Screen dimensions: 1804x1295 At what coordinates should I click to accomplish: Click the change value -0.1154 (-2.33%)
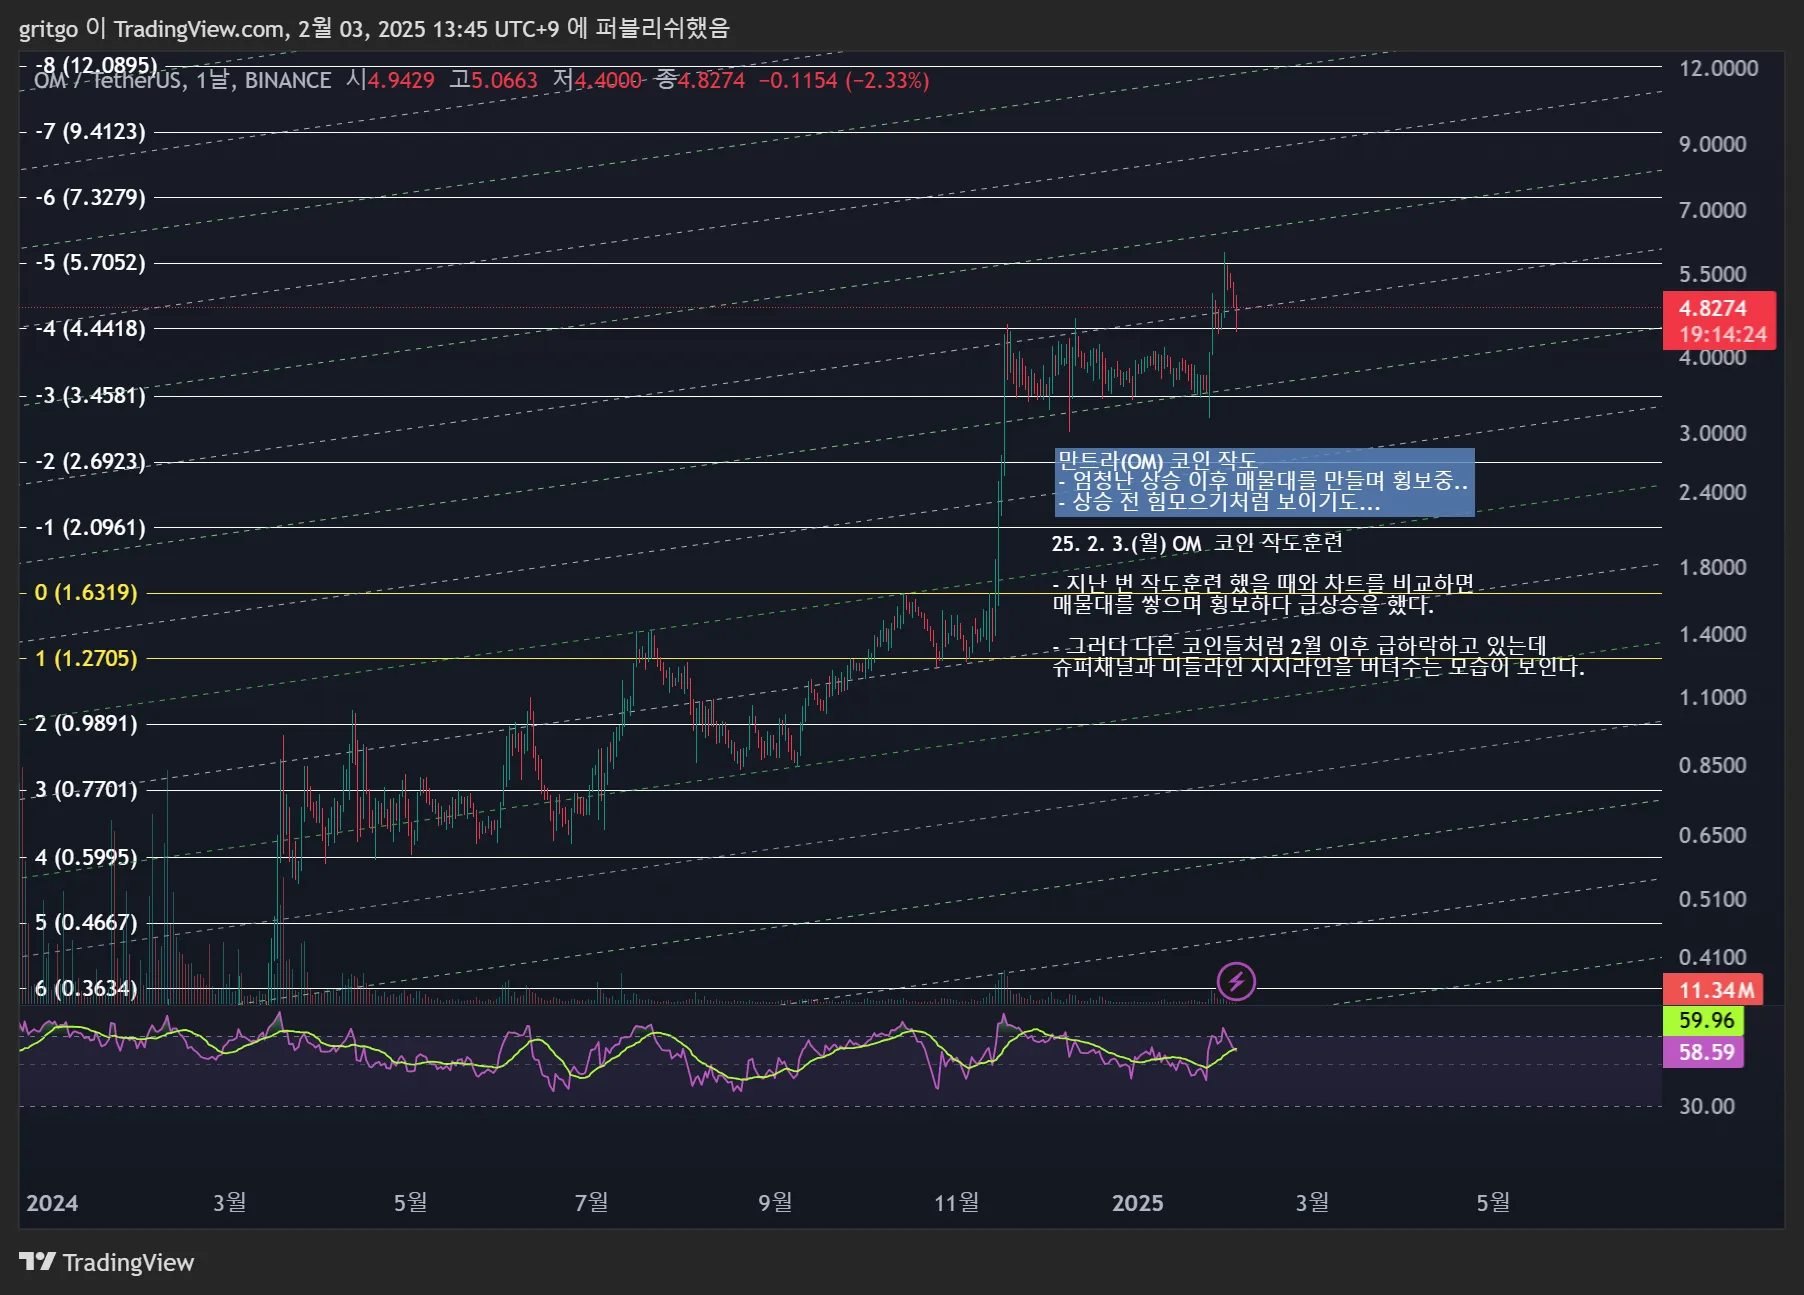coord(844,80)
